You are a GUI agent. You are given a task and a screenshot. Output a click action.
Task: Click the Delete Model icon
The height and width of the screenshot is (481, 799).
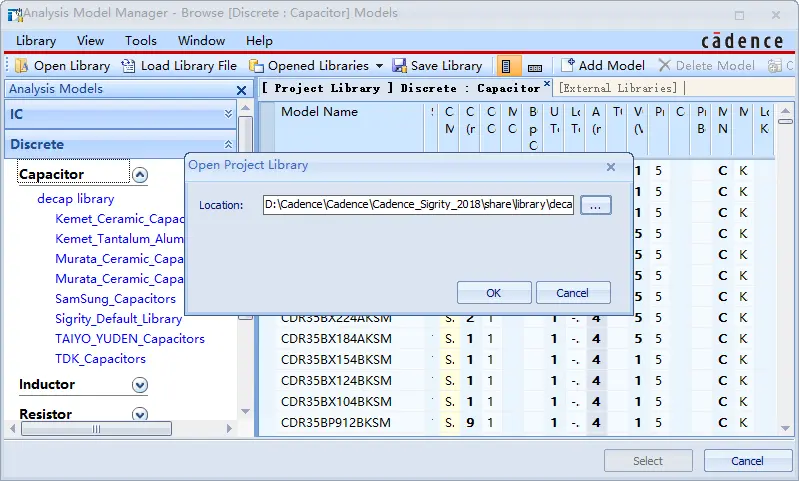tap(664, 65)
